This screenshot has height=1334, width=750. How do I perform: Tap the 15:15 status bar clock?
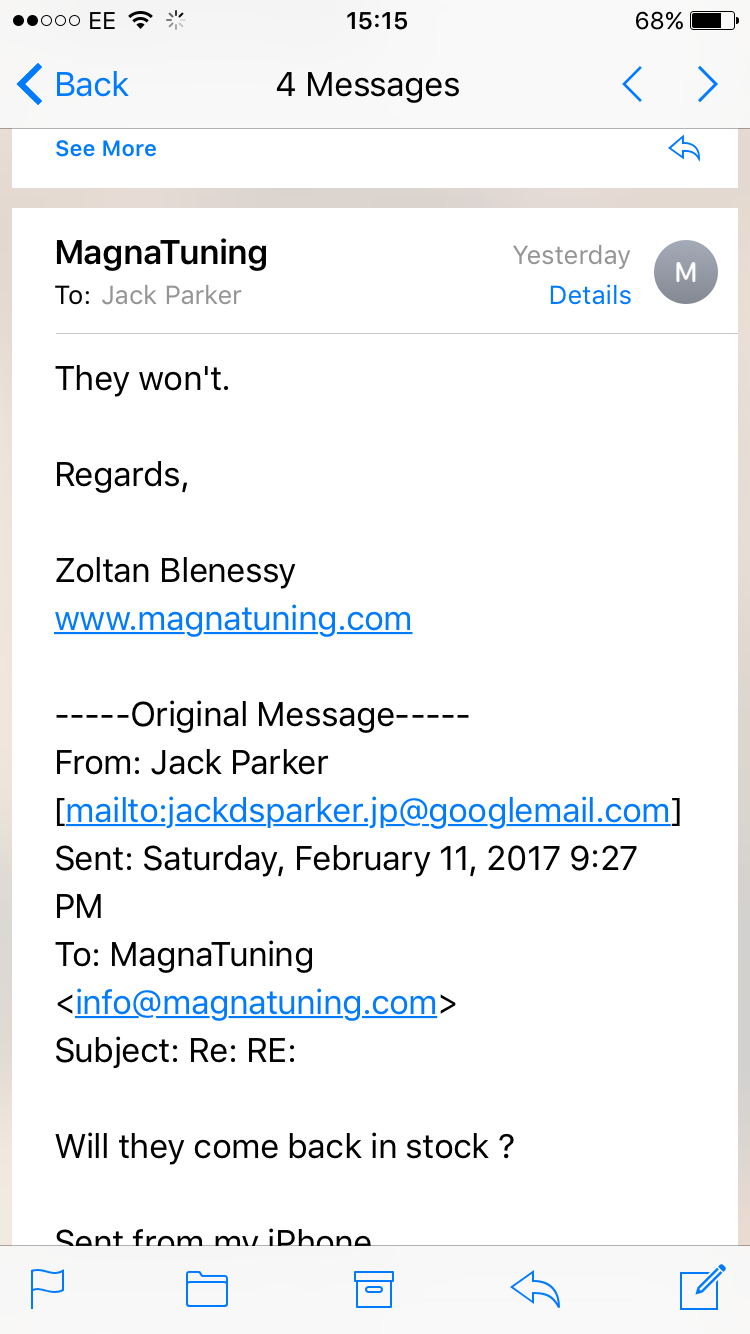[376, 21]
